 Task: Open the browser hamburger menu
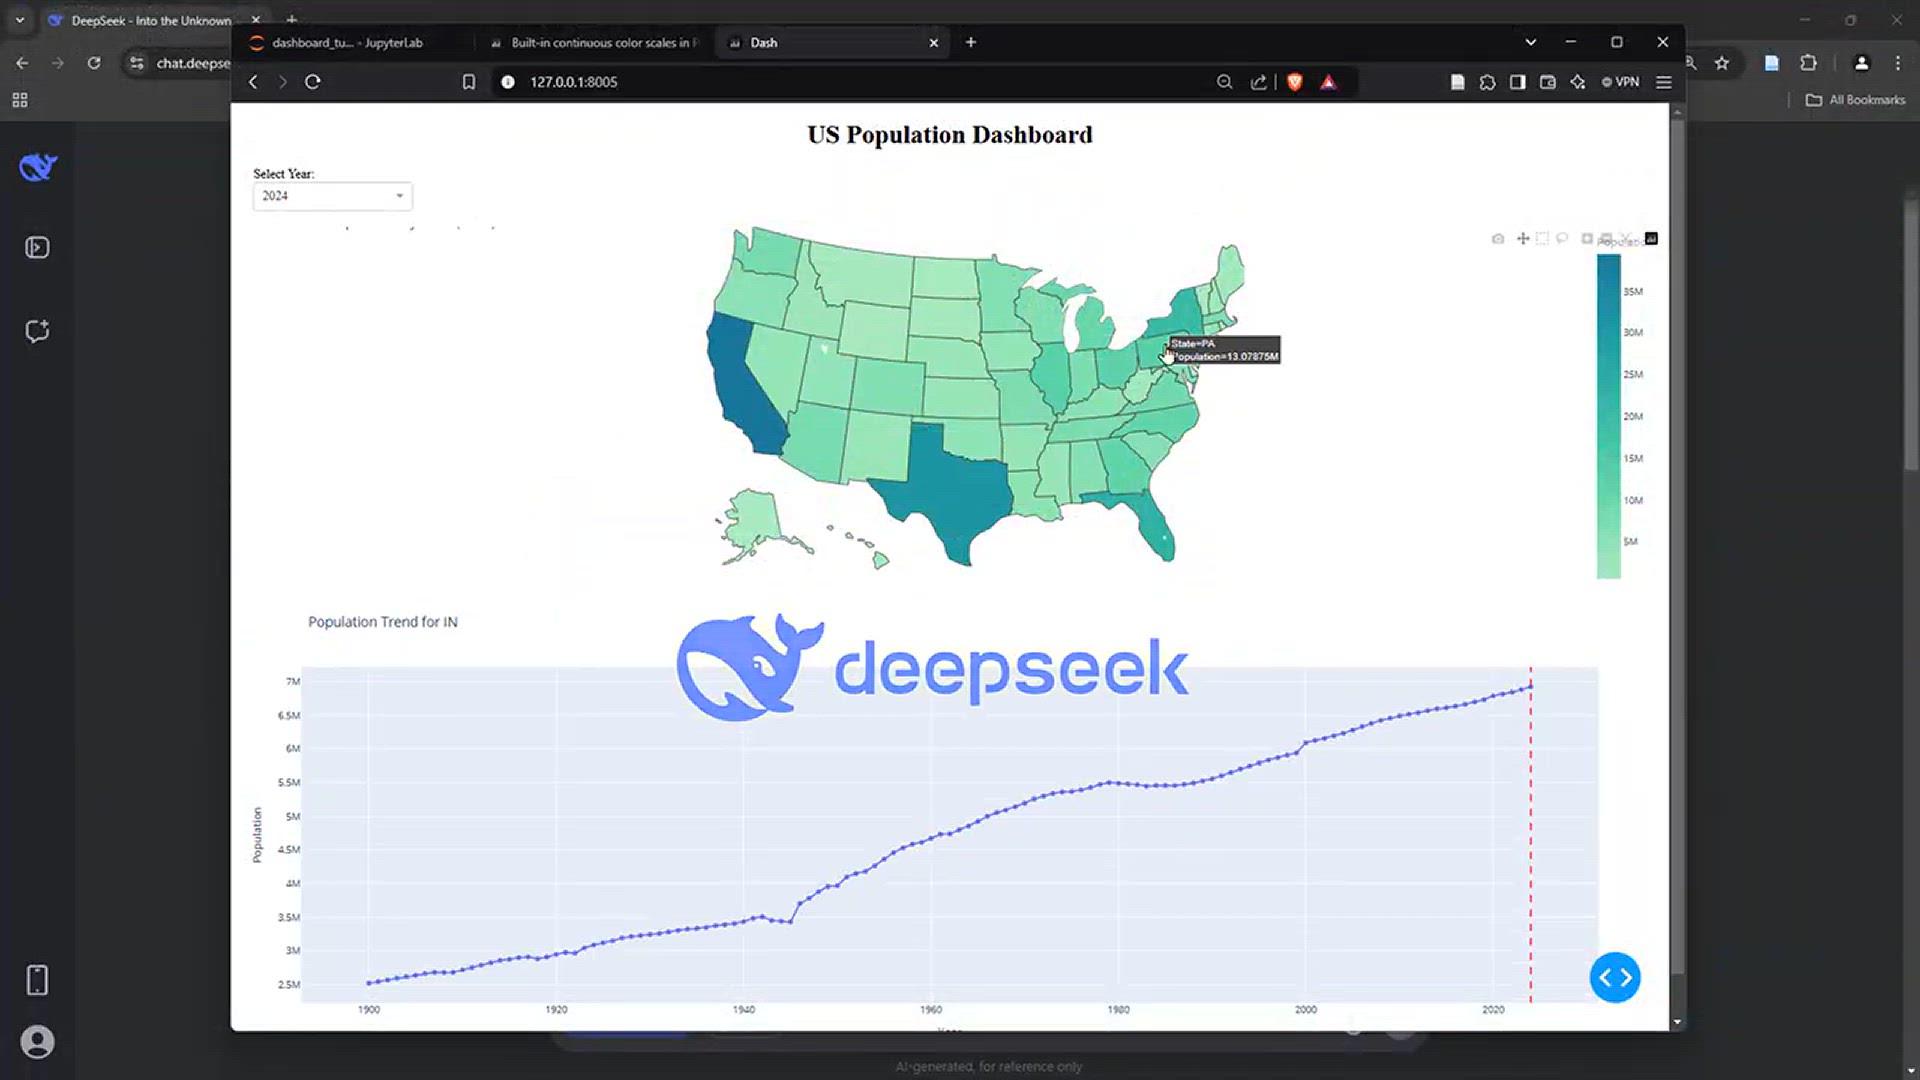[1663, 82]
